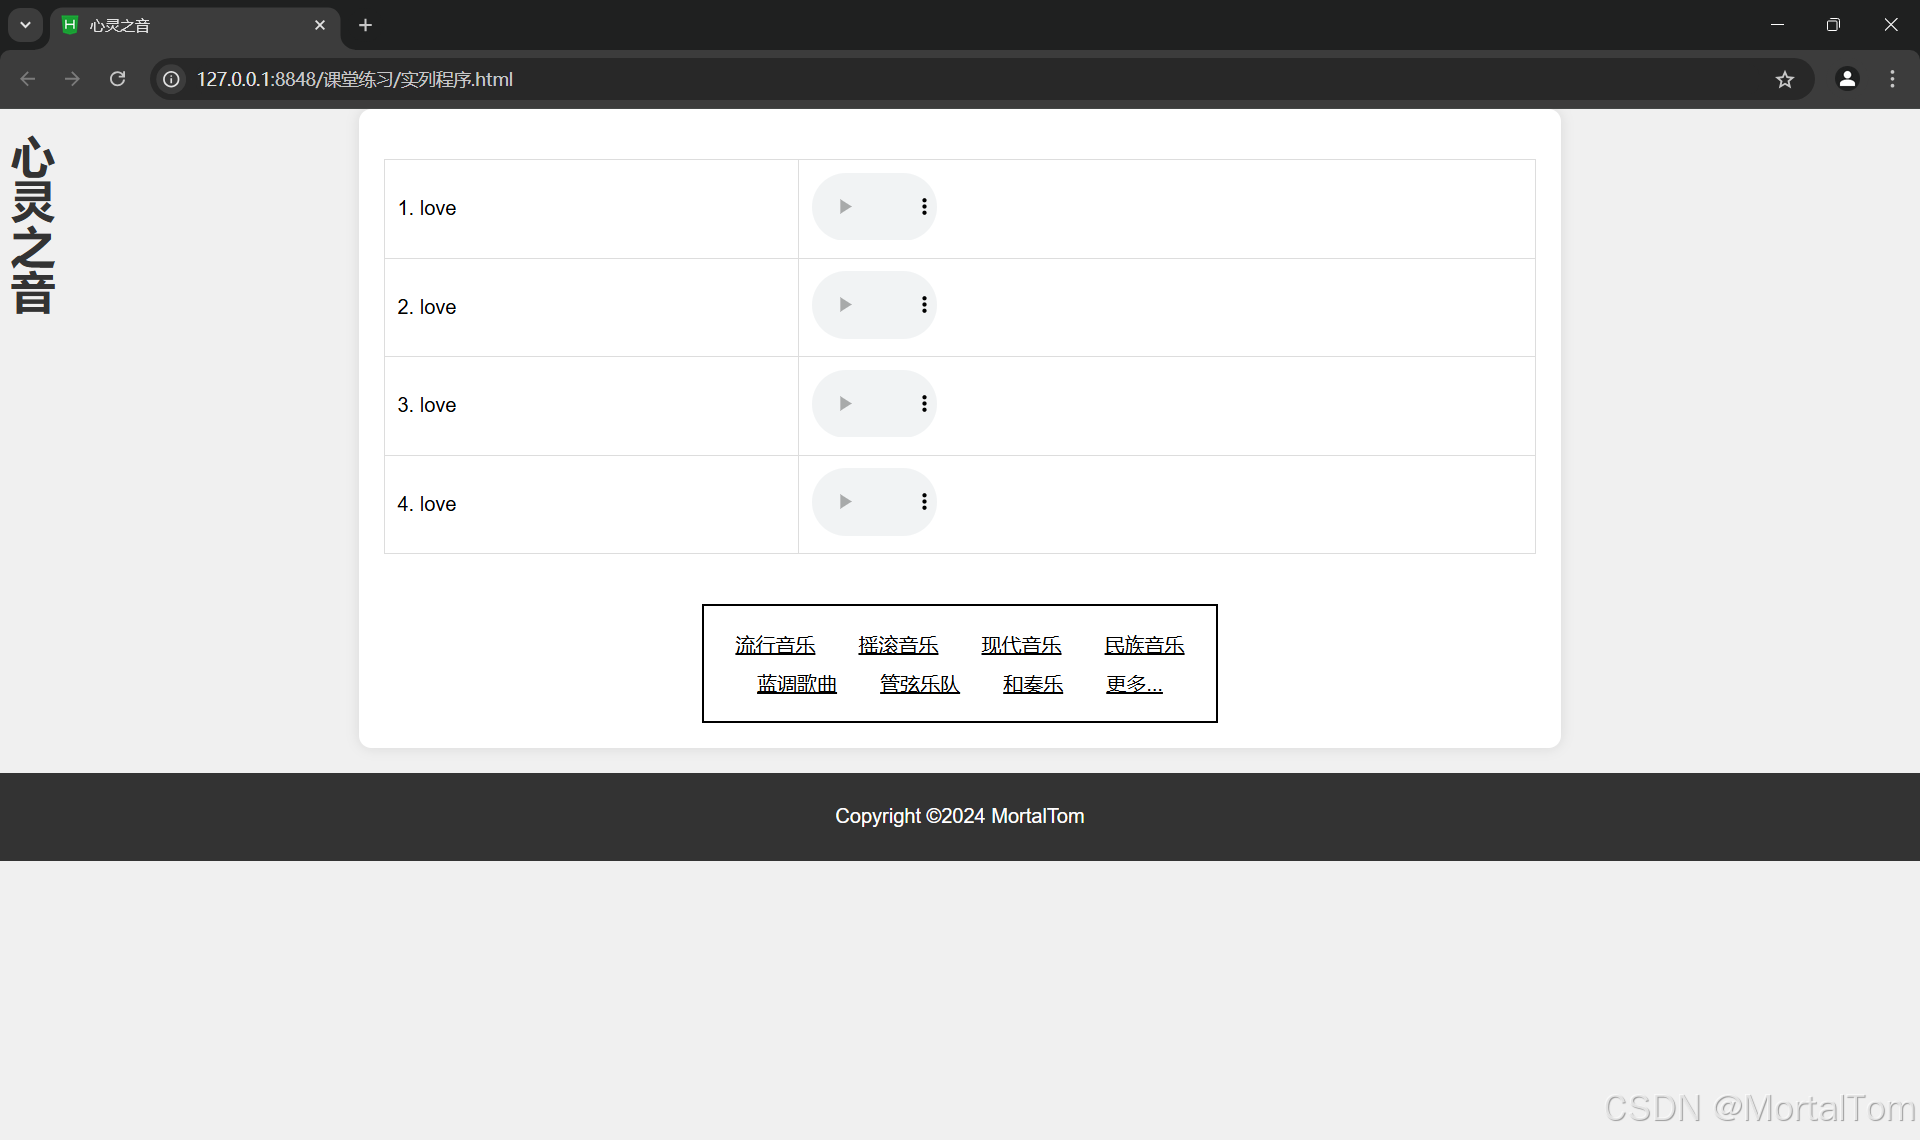The height and width of the screenshot is (1140, 1920).
Task: Open Chrome's three-dot menu
Action: (1892, 79)
